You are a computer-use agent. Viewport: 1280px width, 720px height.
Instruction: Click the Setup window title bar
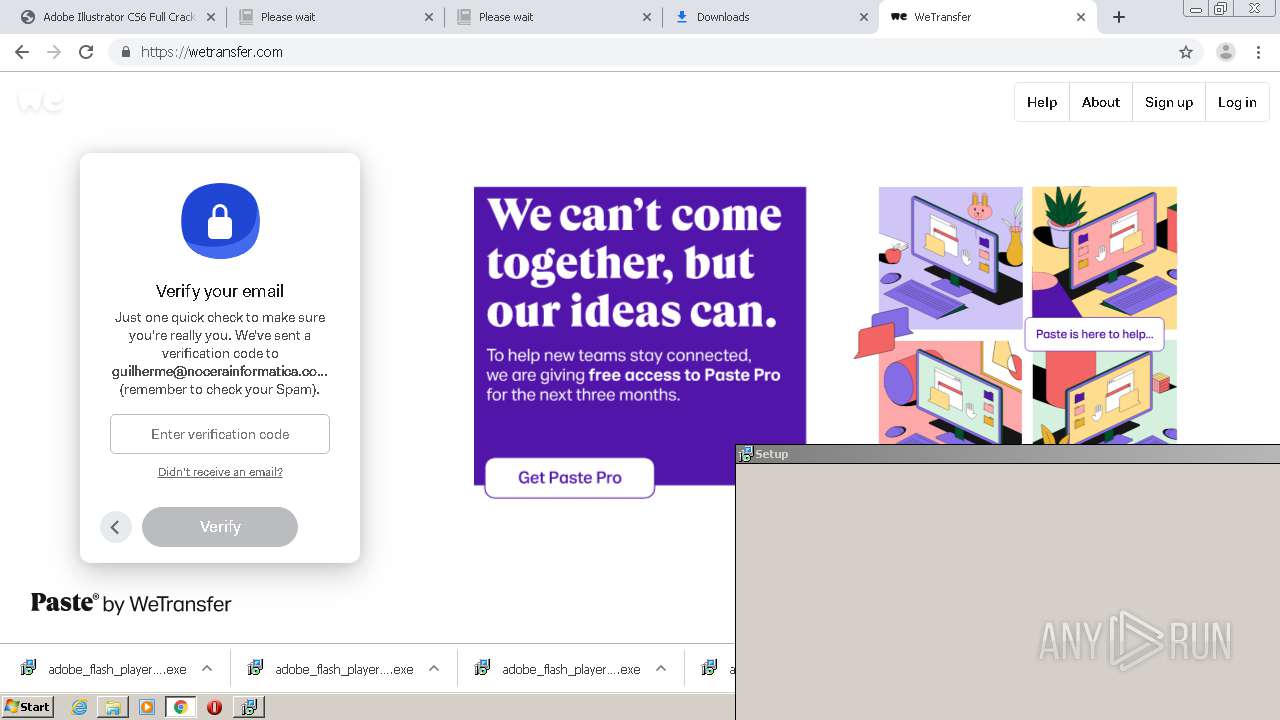point(1008,454)
